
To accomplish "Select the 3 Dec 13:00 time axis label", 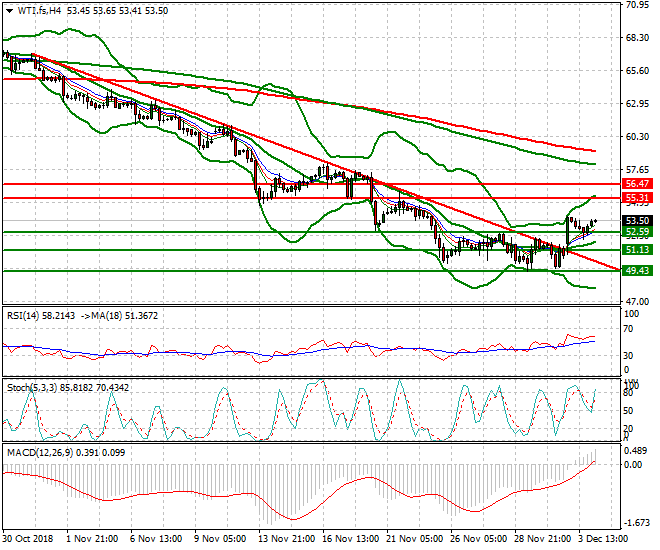I will [603, 539].
